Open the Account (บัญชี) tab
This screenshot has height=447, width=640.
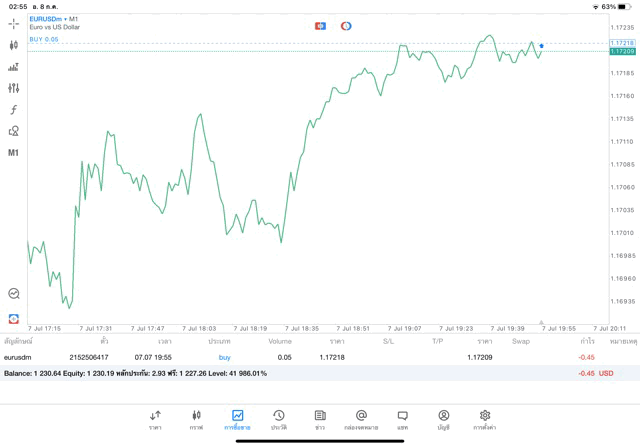[443, 419]
